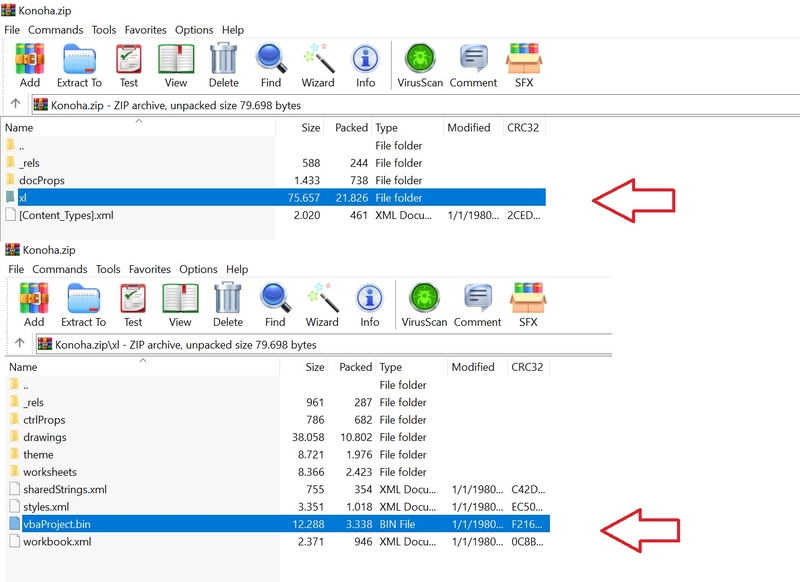Open View tool in upper window toolbar

pyautogui.click(x=176, y=66)
